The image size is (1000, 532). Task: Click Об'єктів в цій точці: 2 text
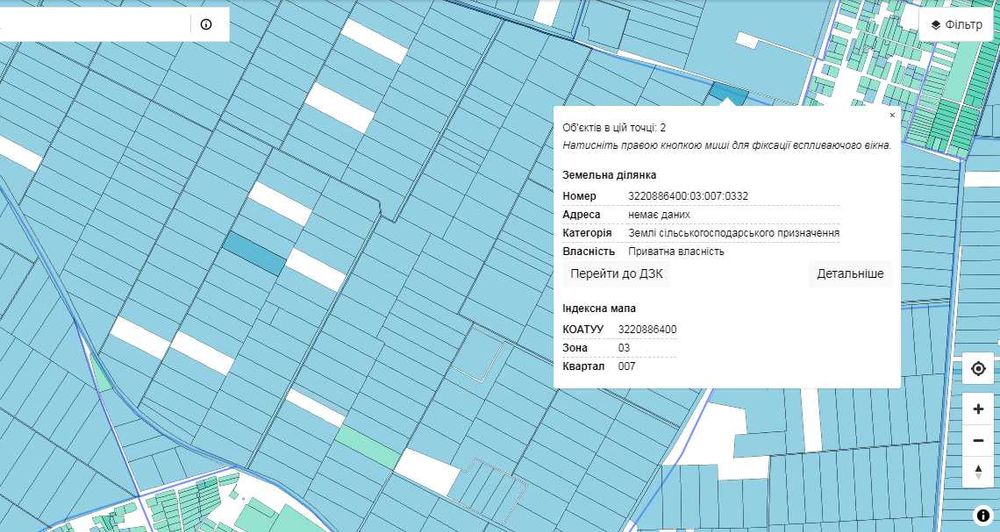pos(614,128)
